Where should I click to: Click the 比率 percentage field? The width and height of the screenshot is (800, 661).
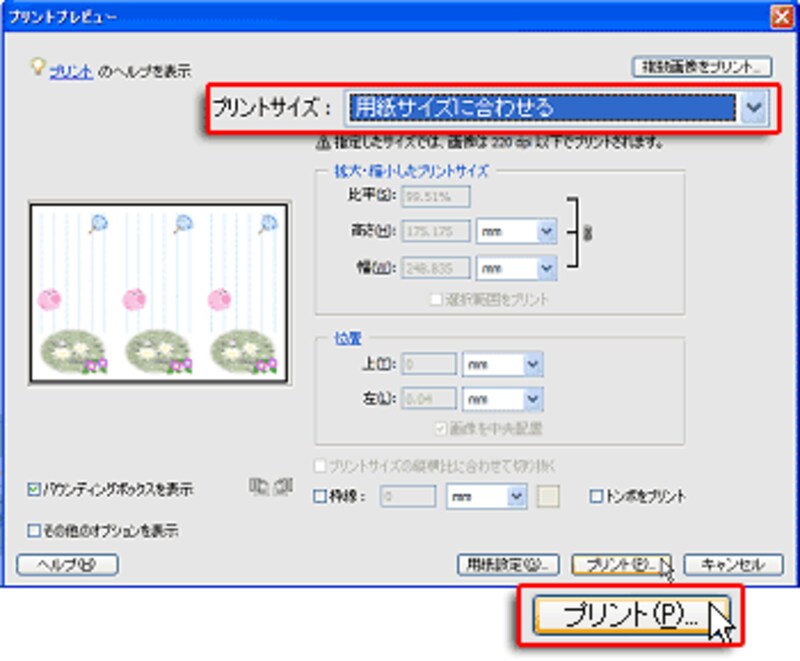coord(436,196)
